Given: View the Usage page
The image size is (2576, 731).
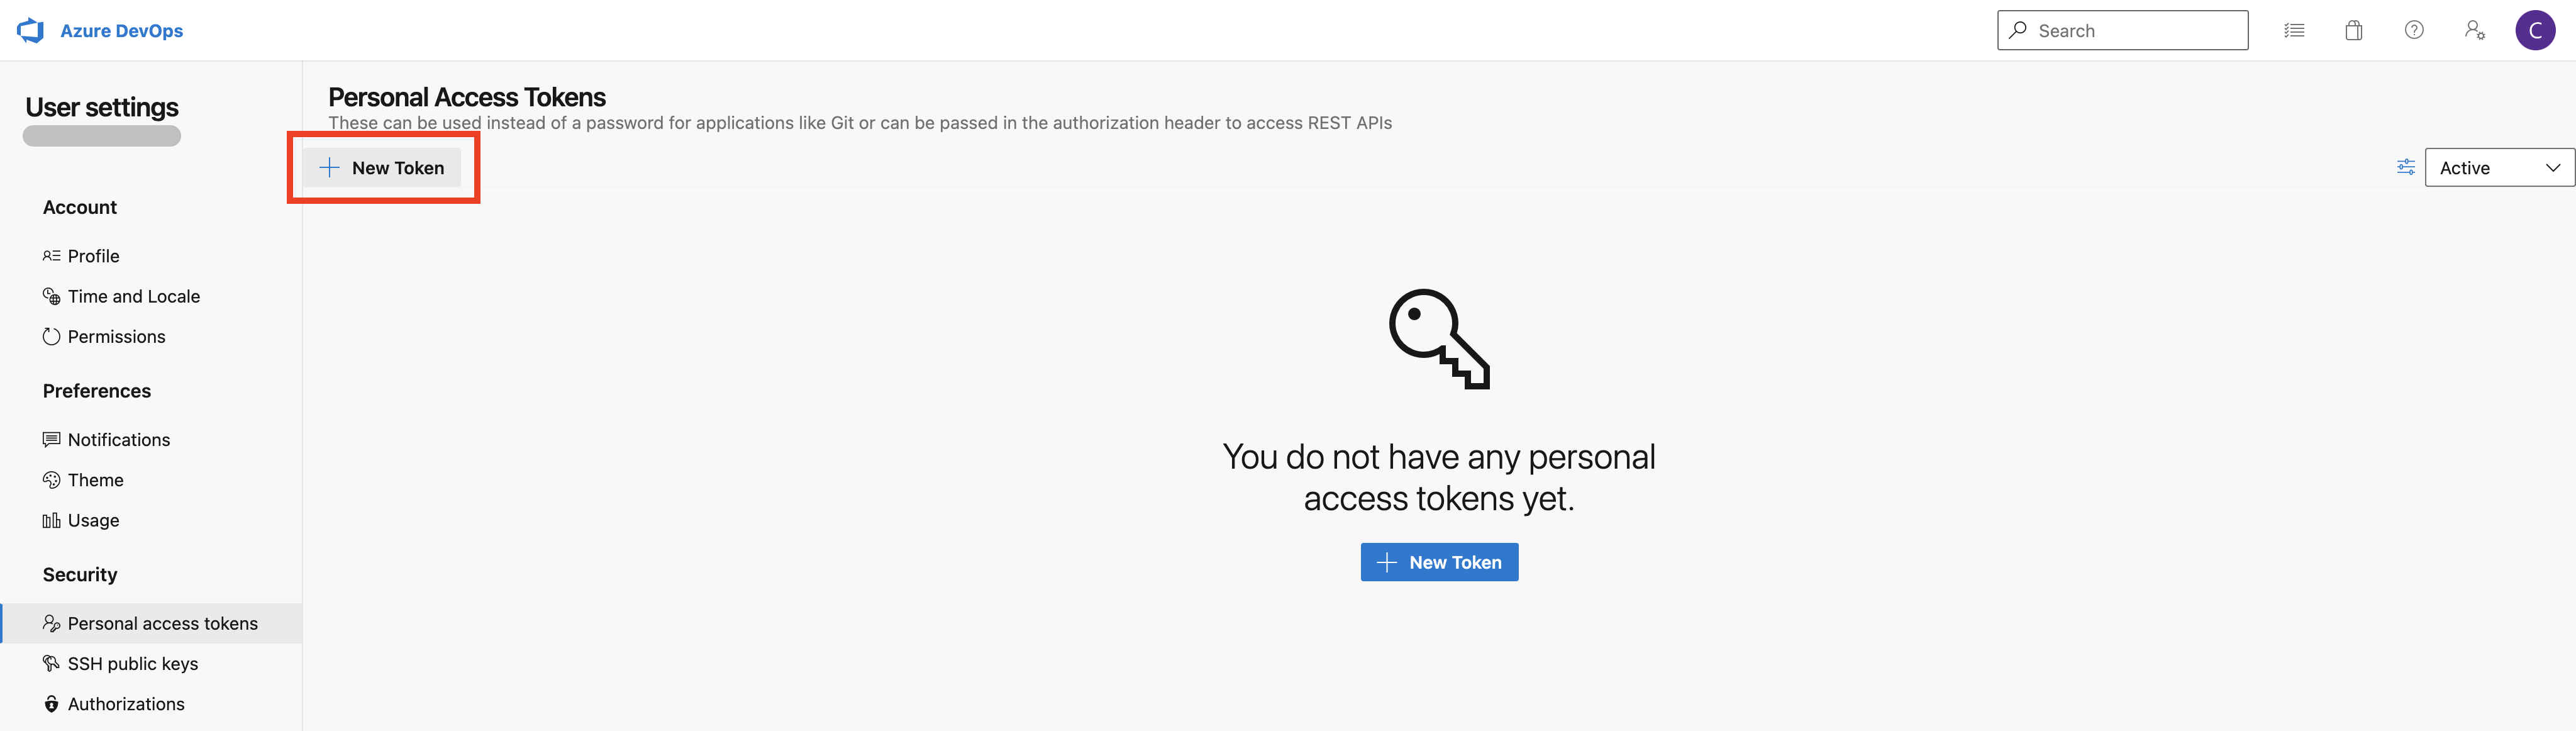Looking at the screenshot, I should click(x=93, y=520).
